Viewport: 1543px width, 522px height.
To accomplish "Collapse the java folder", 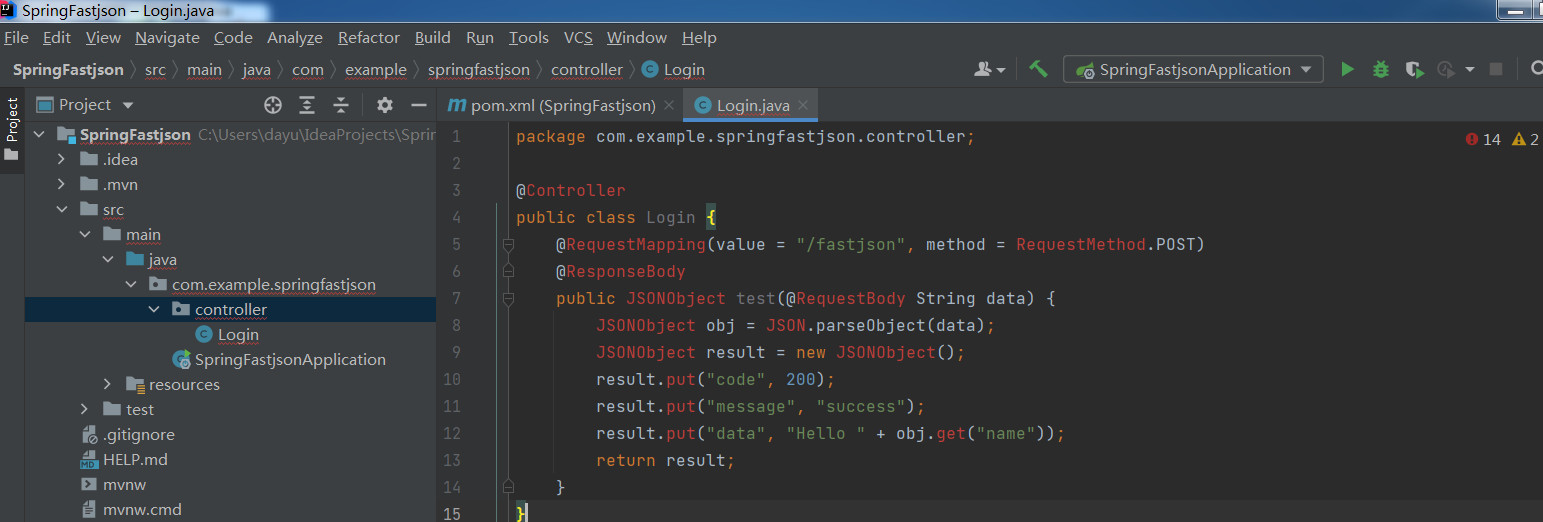I will [108, 260].
